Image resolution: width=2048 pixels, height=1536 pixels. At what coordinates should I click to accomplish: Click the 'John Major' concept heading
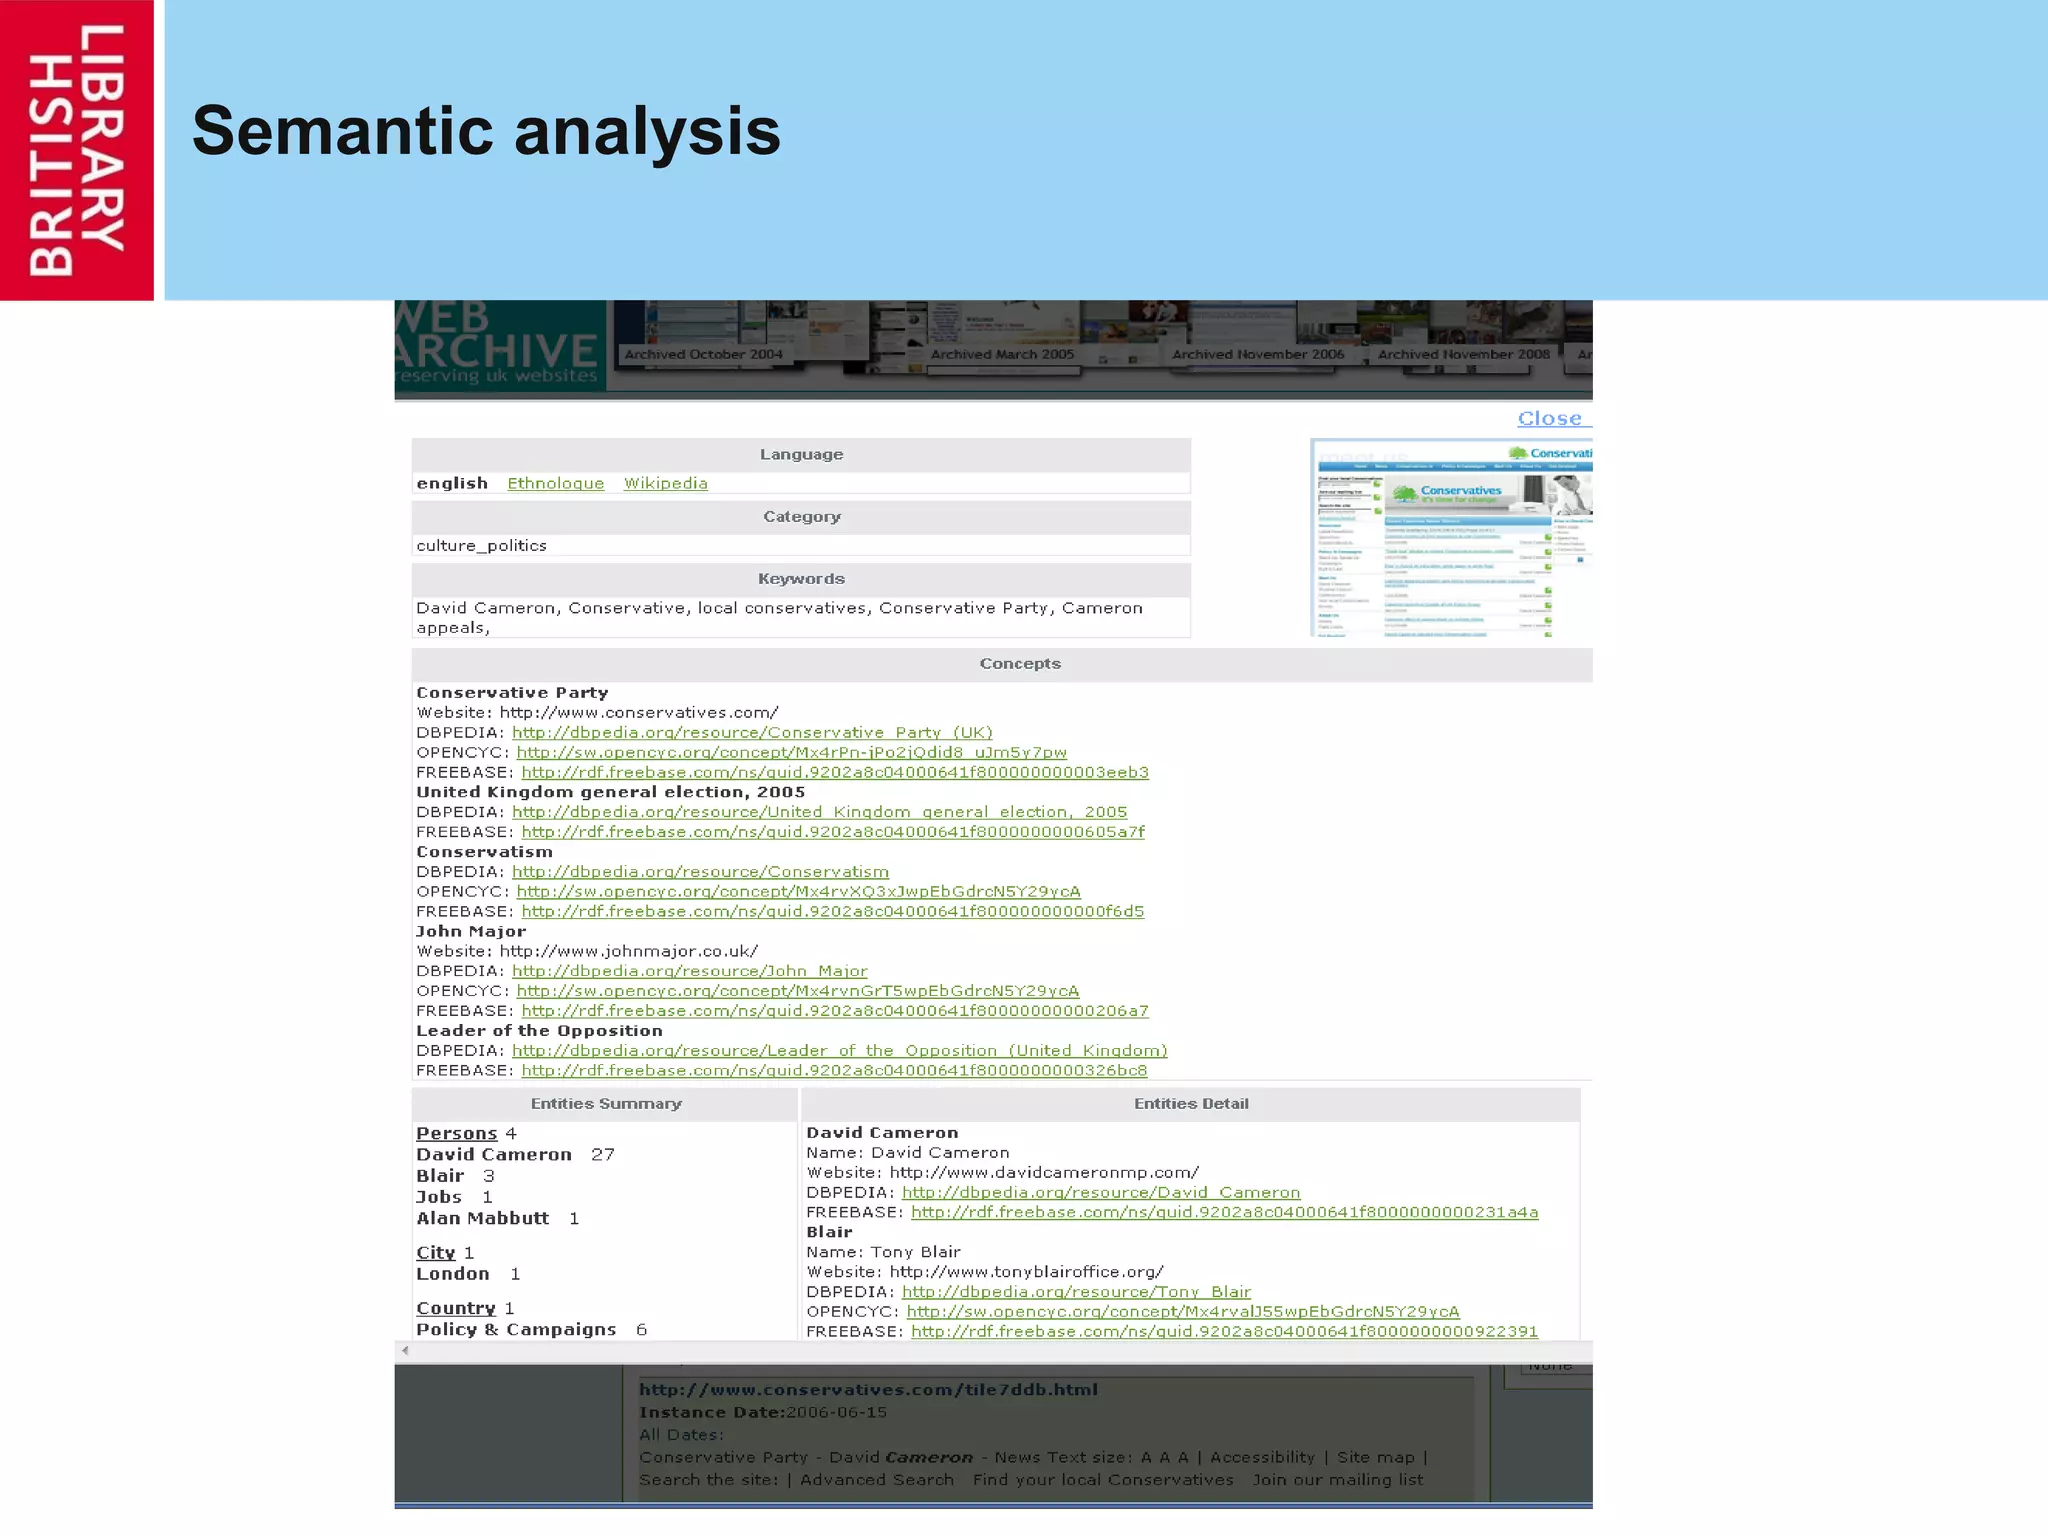471,931
